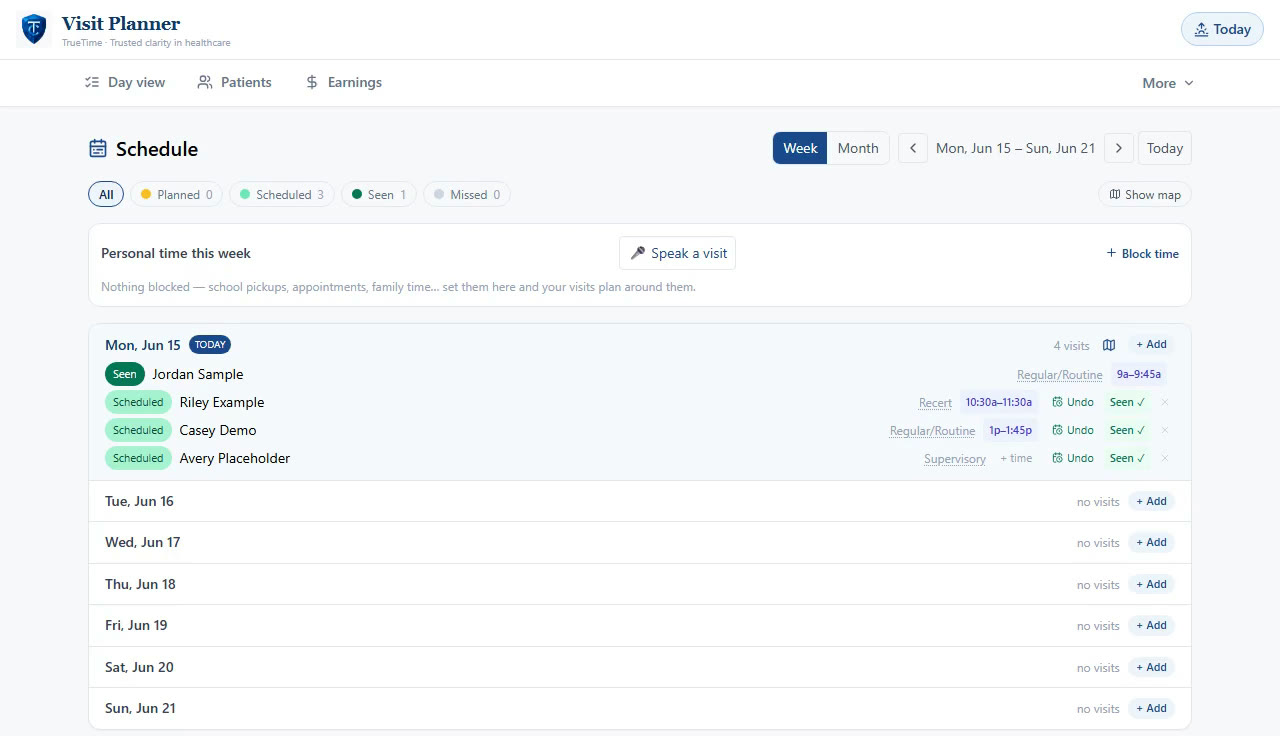Jump to Today next to the date range
Screen dimensions: 1280x736
pyautogui.click(x=1164, y=148)
